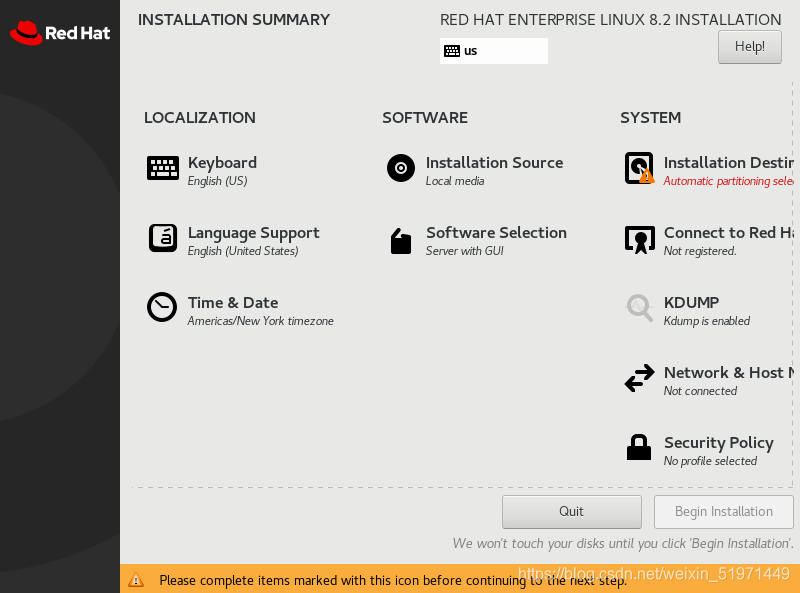Click the Red Hat logo

(60, 33)
